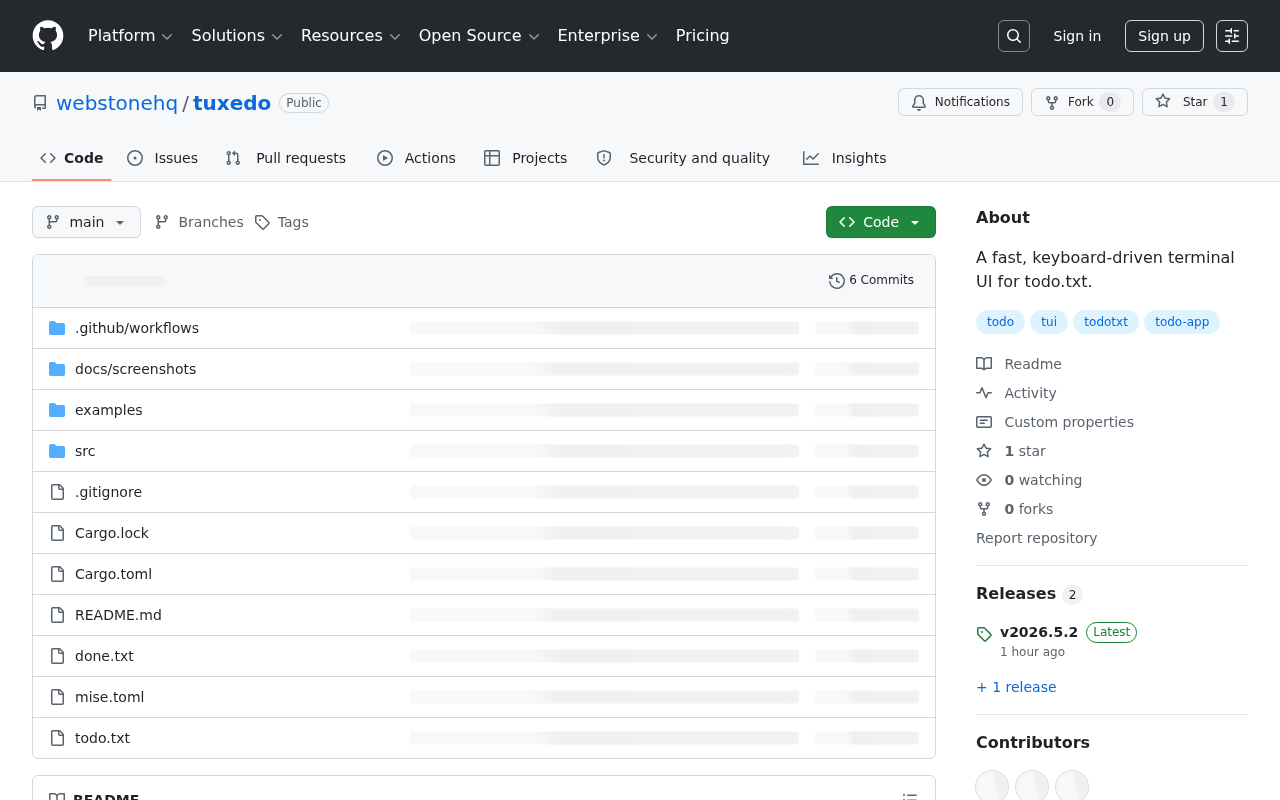
Task: Click the Sign in link
Action: 1077,36
